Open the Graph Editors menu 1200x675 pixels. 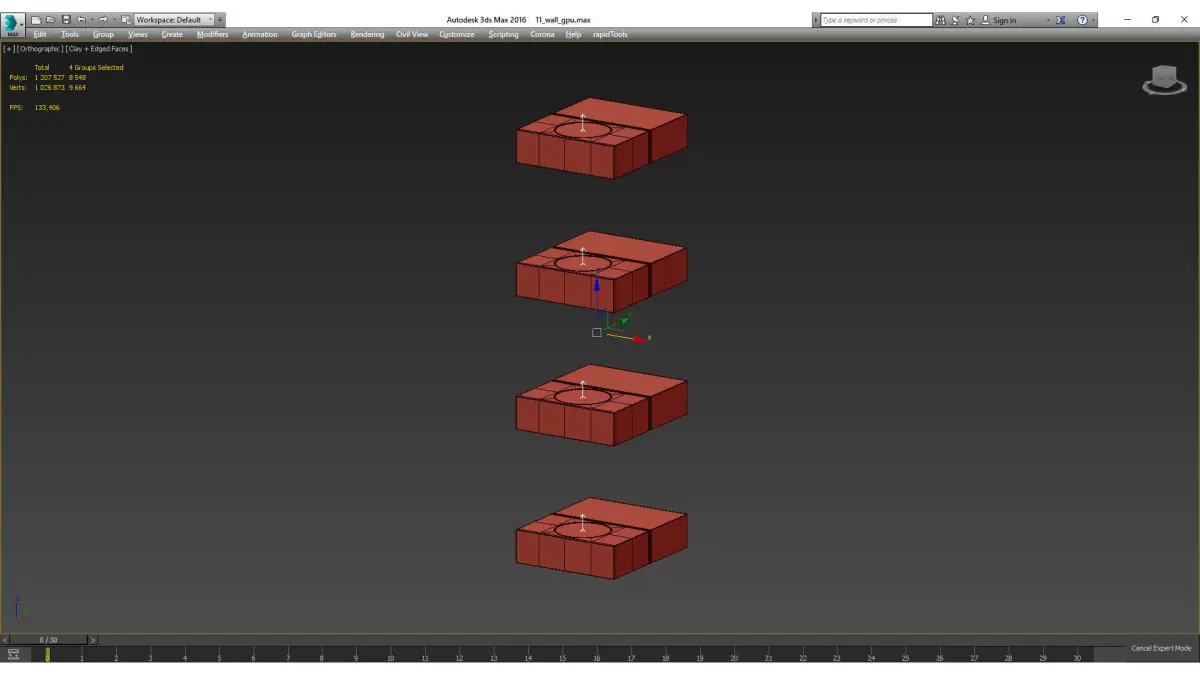click(314, 34)
